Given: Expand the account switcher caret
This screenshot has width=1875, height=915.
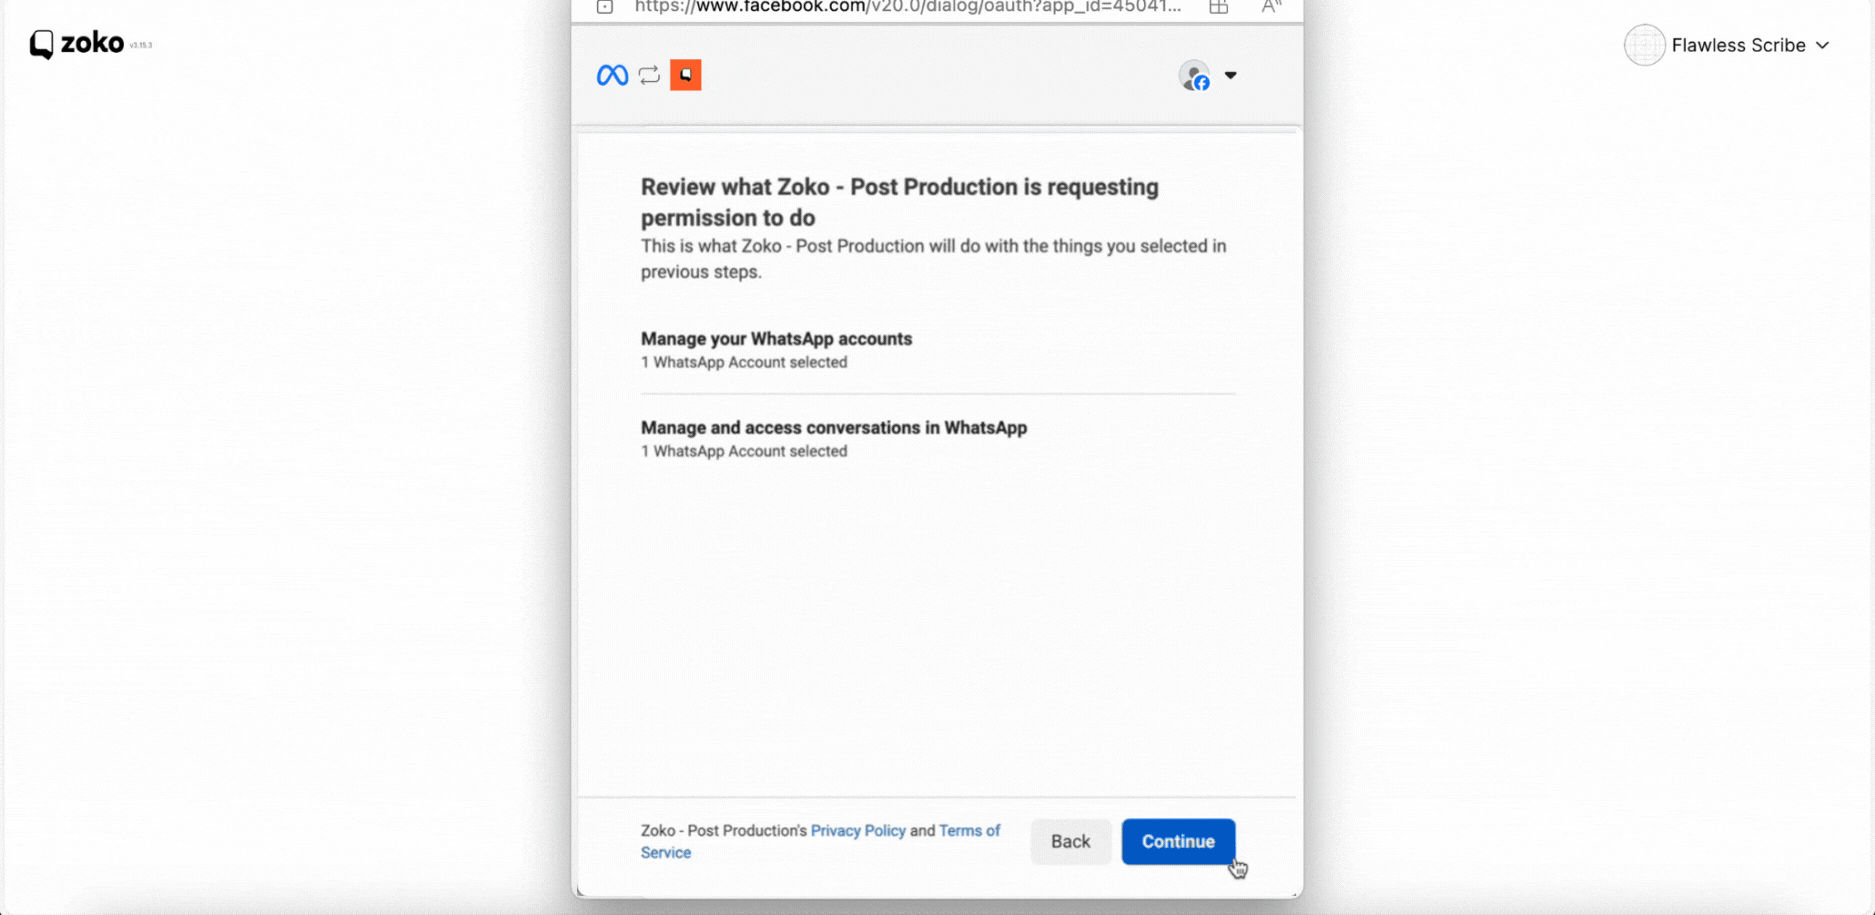Looking at the screenshot, I should point(1230,75).
